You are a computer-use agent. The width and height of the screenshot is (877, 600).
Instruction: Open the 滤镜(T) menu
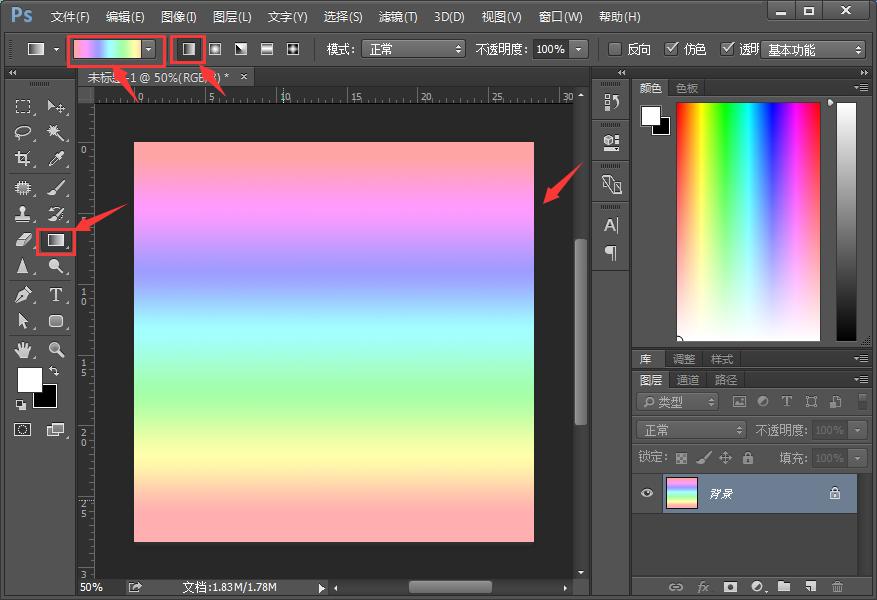pos(398,17)
